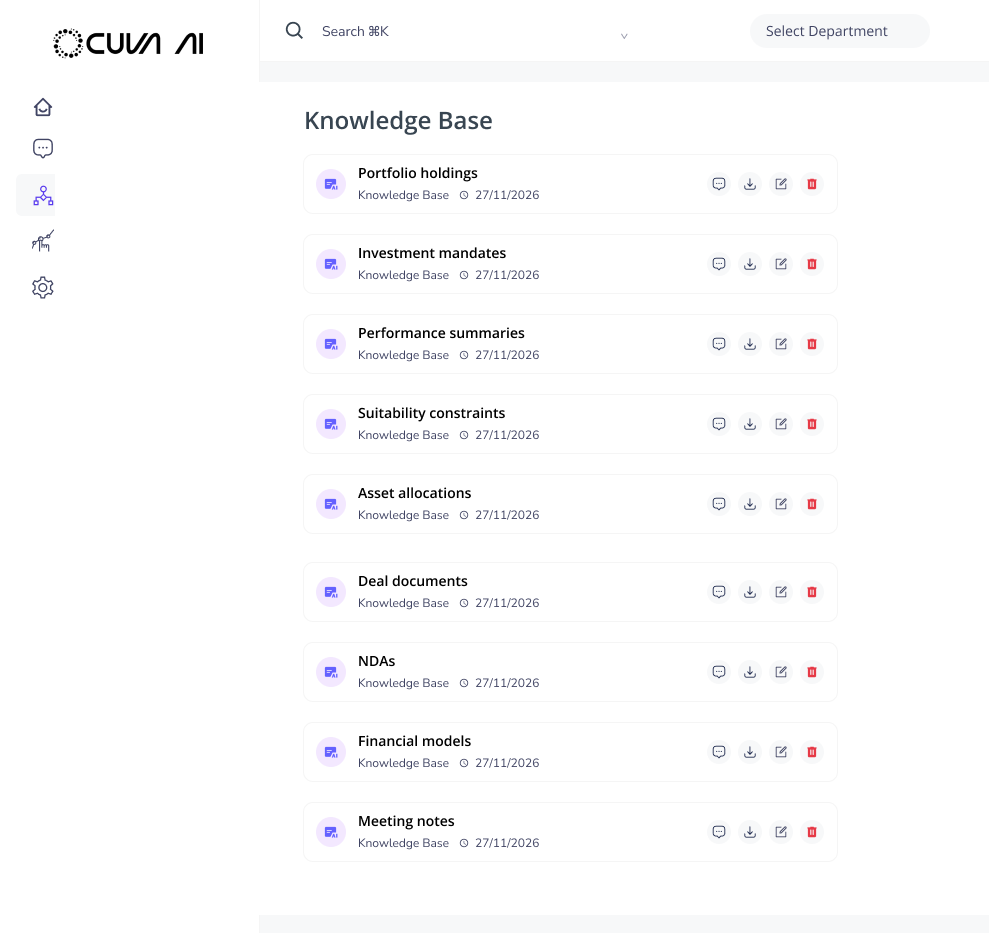989x933 pixels.
Task: Download the Asset allocations document
Action: point(750,504)
